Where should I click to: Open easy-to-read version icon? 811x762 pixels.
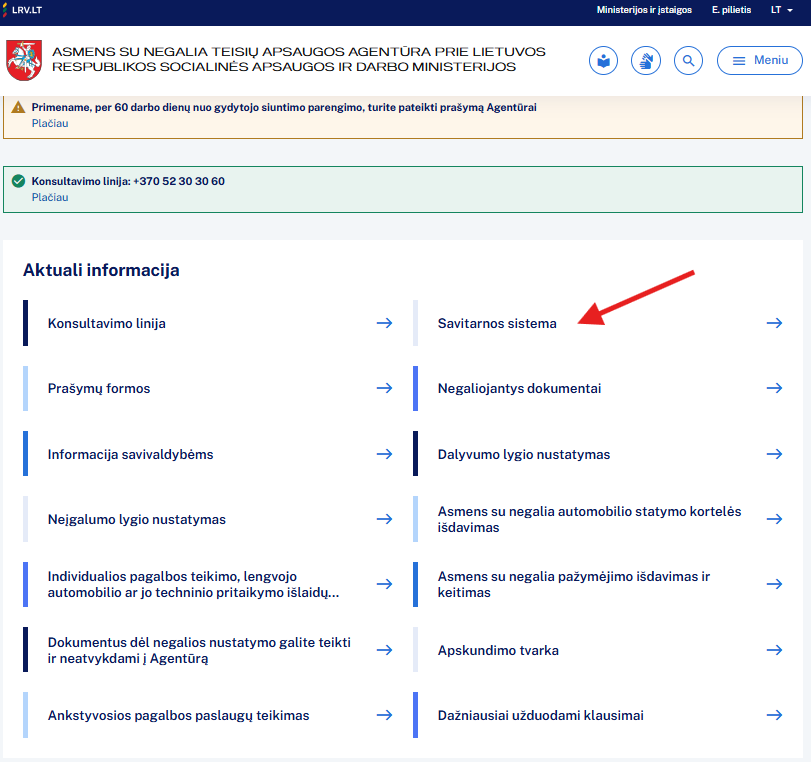[604, 61]
